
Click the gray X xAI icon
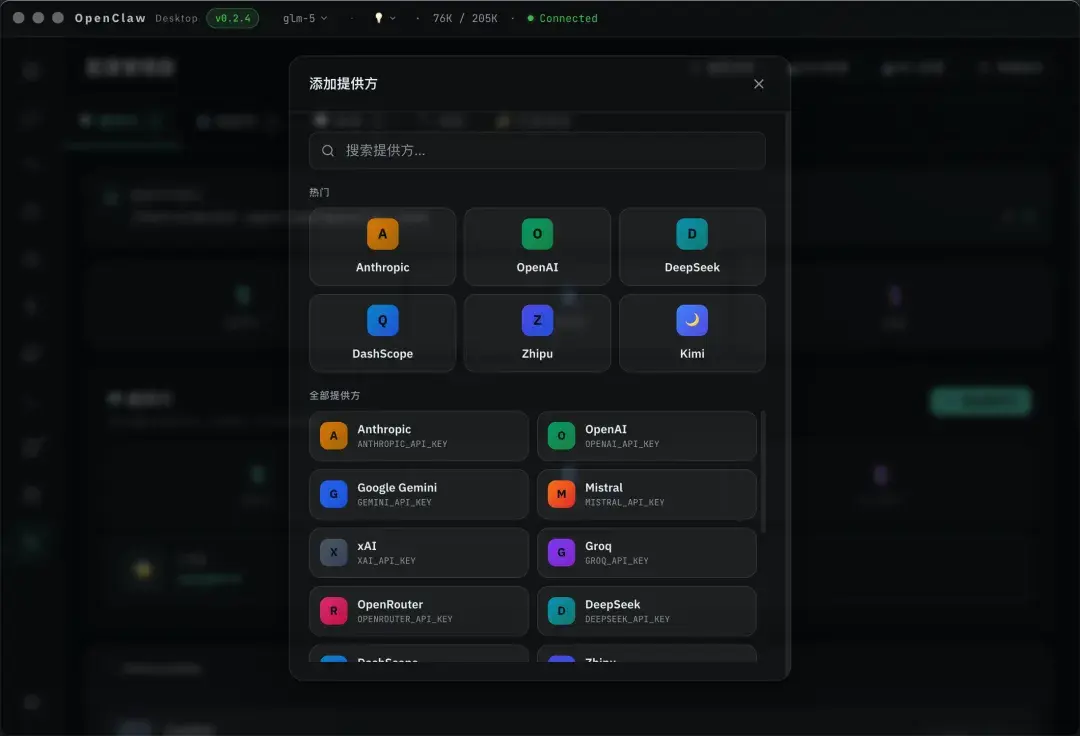(x=333, y=553)
